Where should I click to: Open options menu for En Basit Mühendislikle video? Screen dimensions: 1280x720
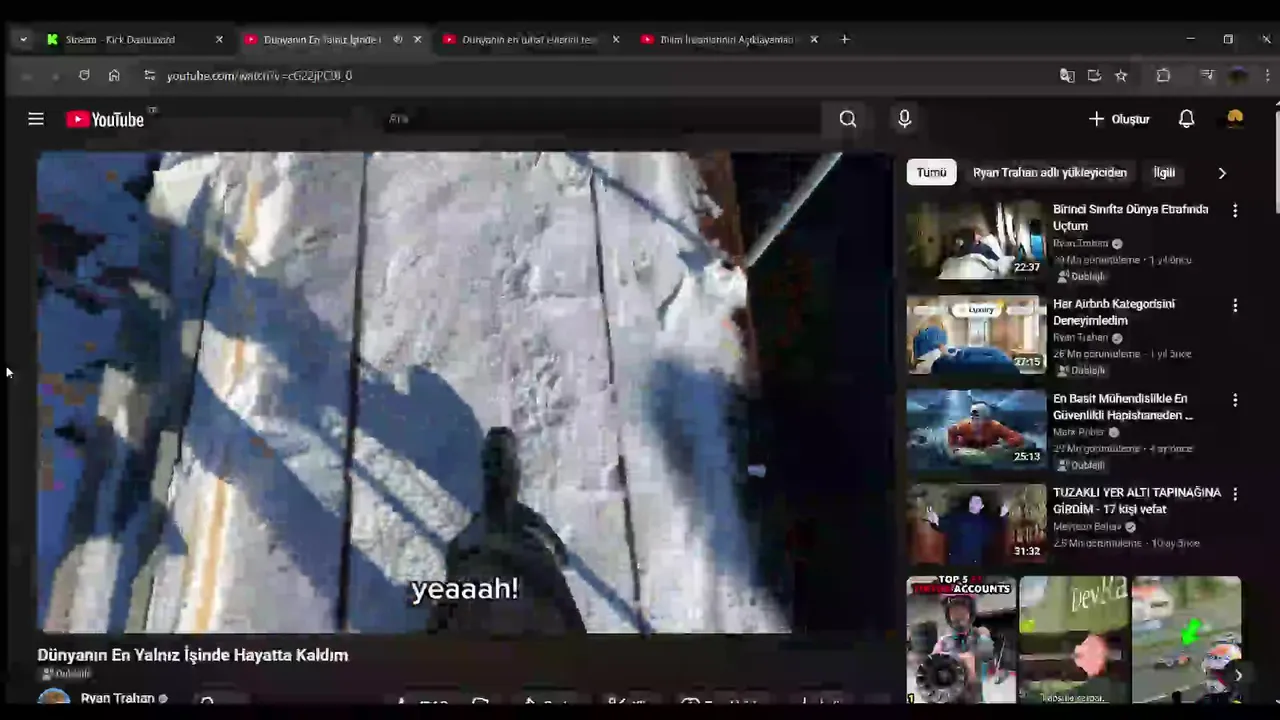coord(1235,400)
